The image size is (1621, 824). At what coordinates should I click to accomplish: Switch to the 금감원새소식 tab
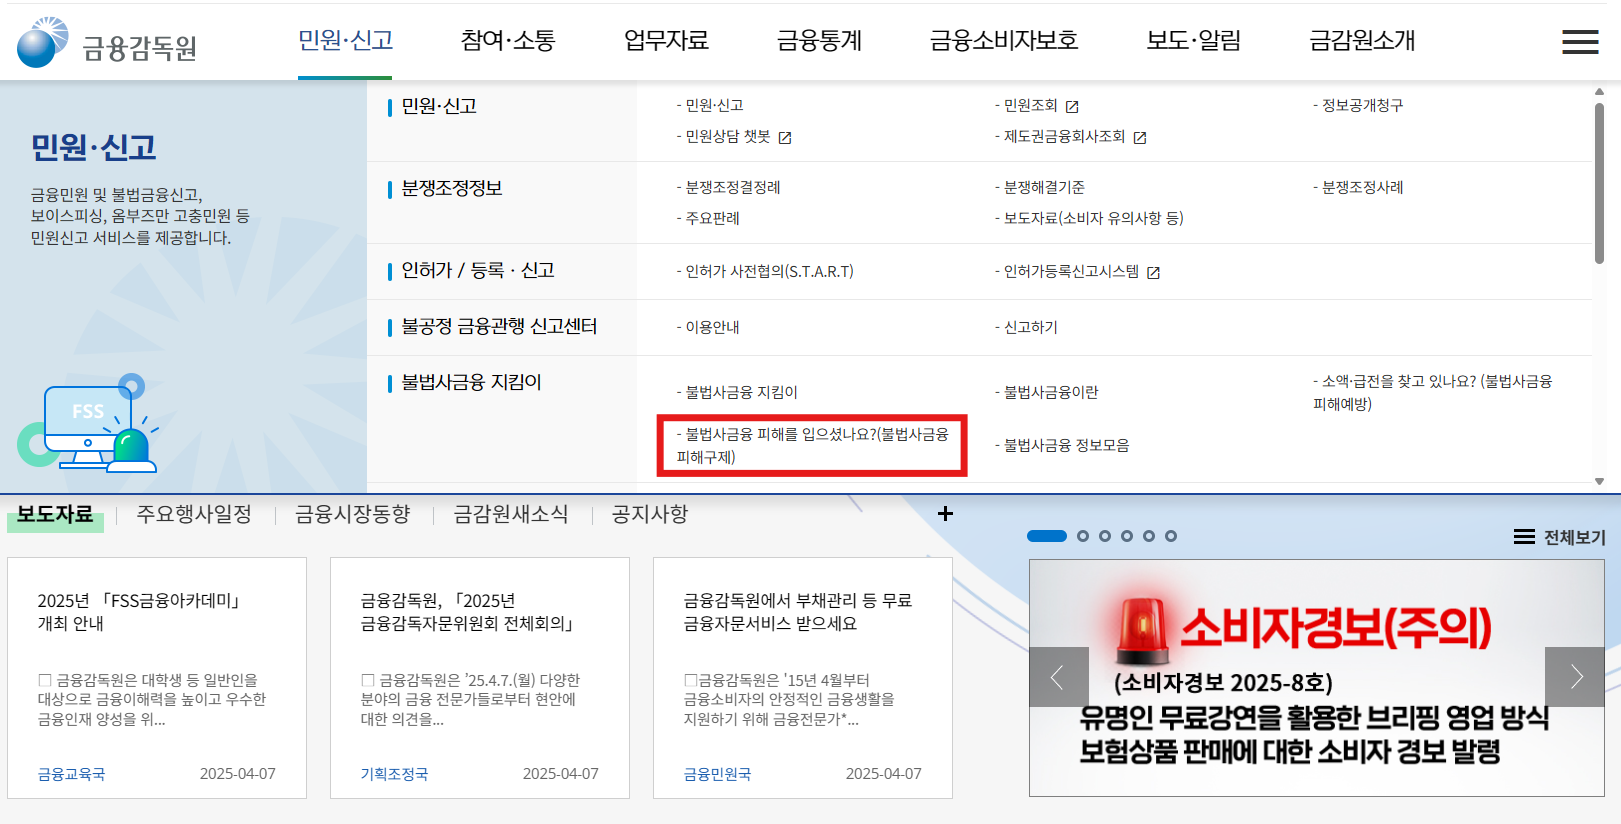511,514
